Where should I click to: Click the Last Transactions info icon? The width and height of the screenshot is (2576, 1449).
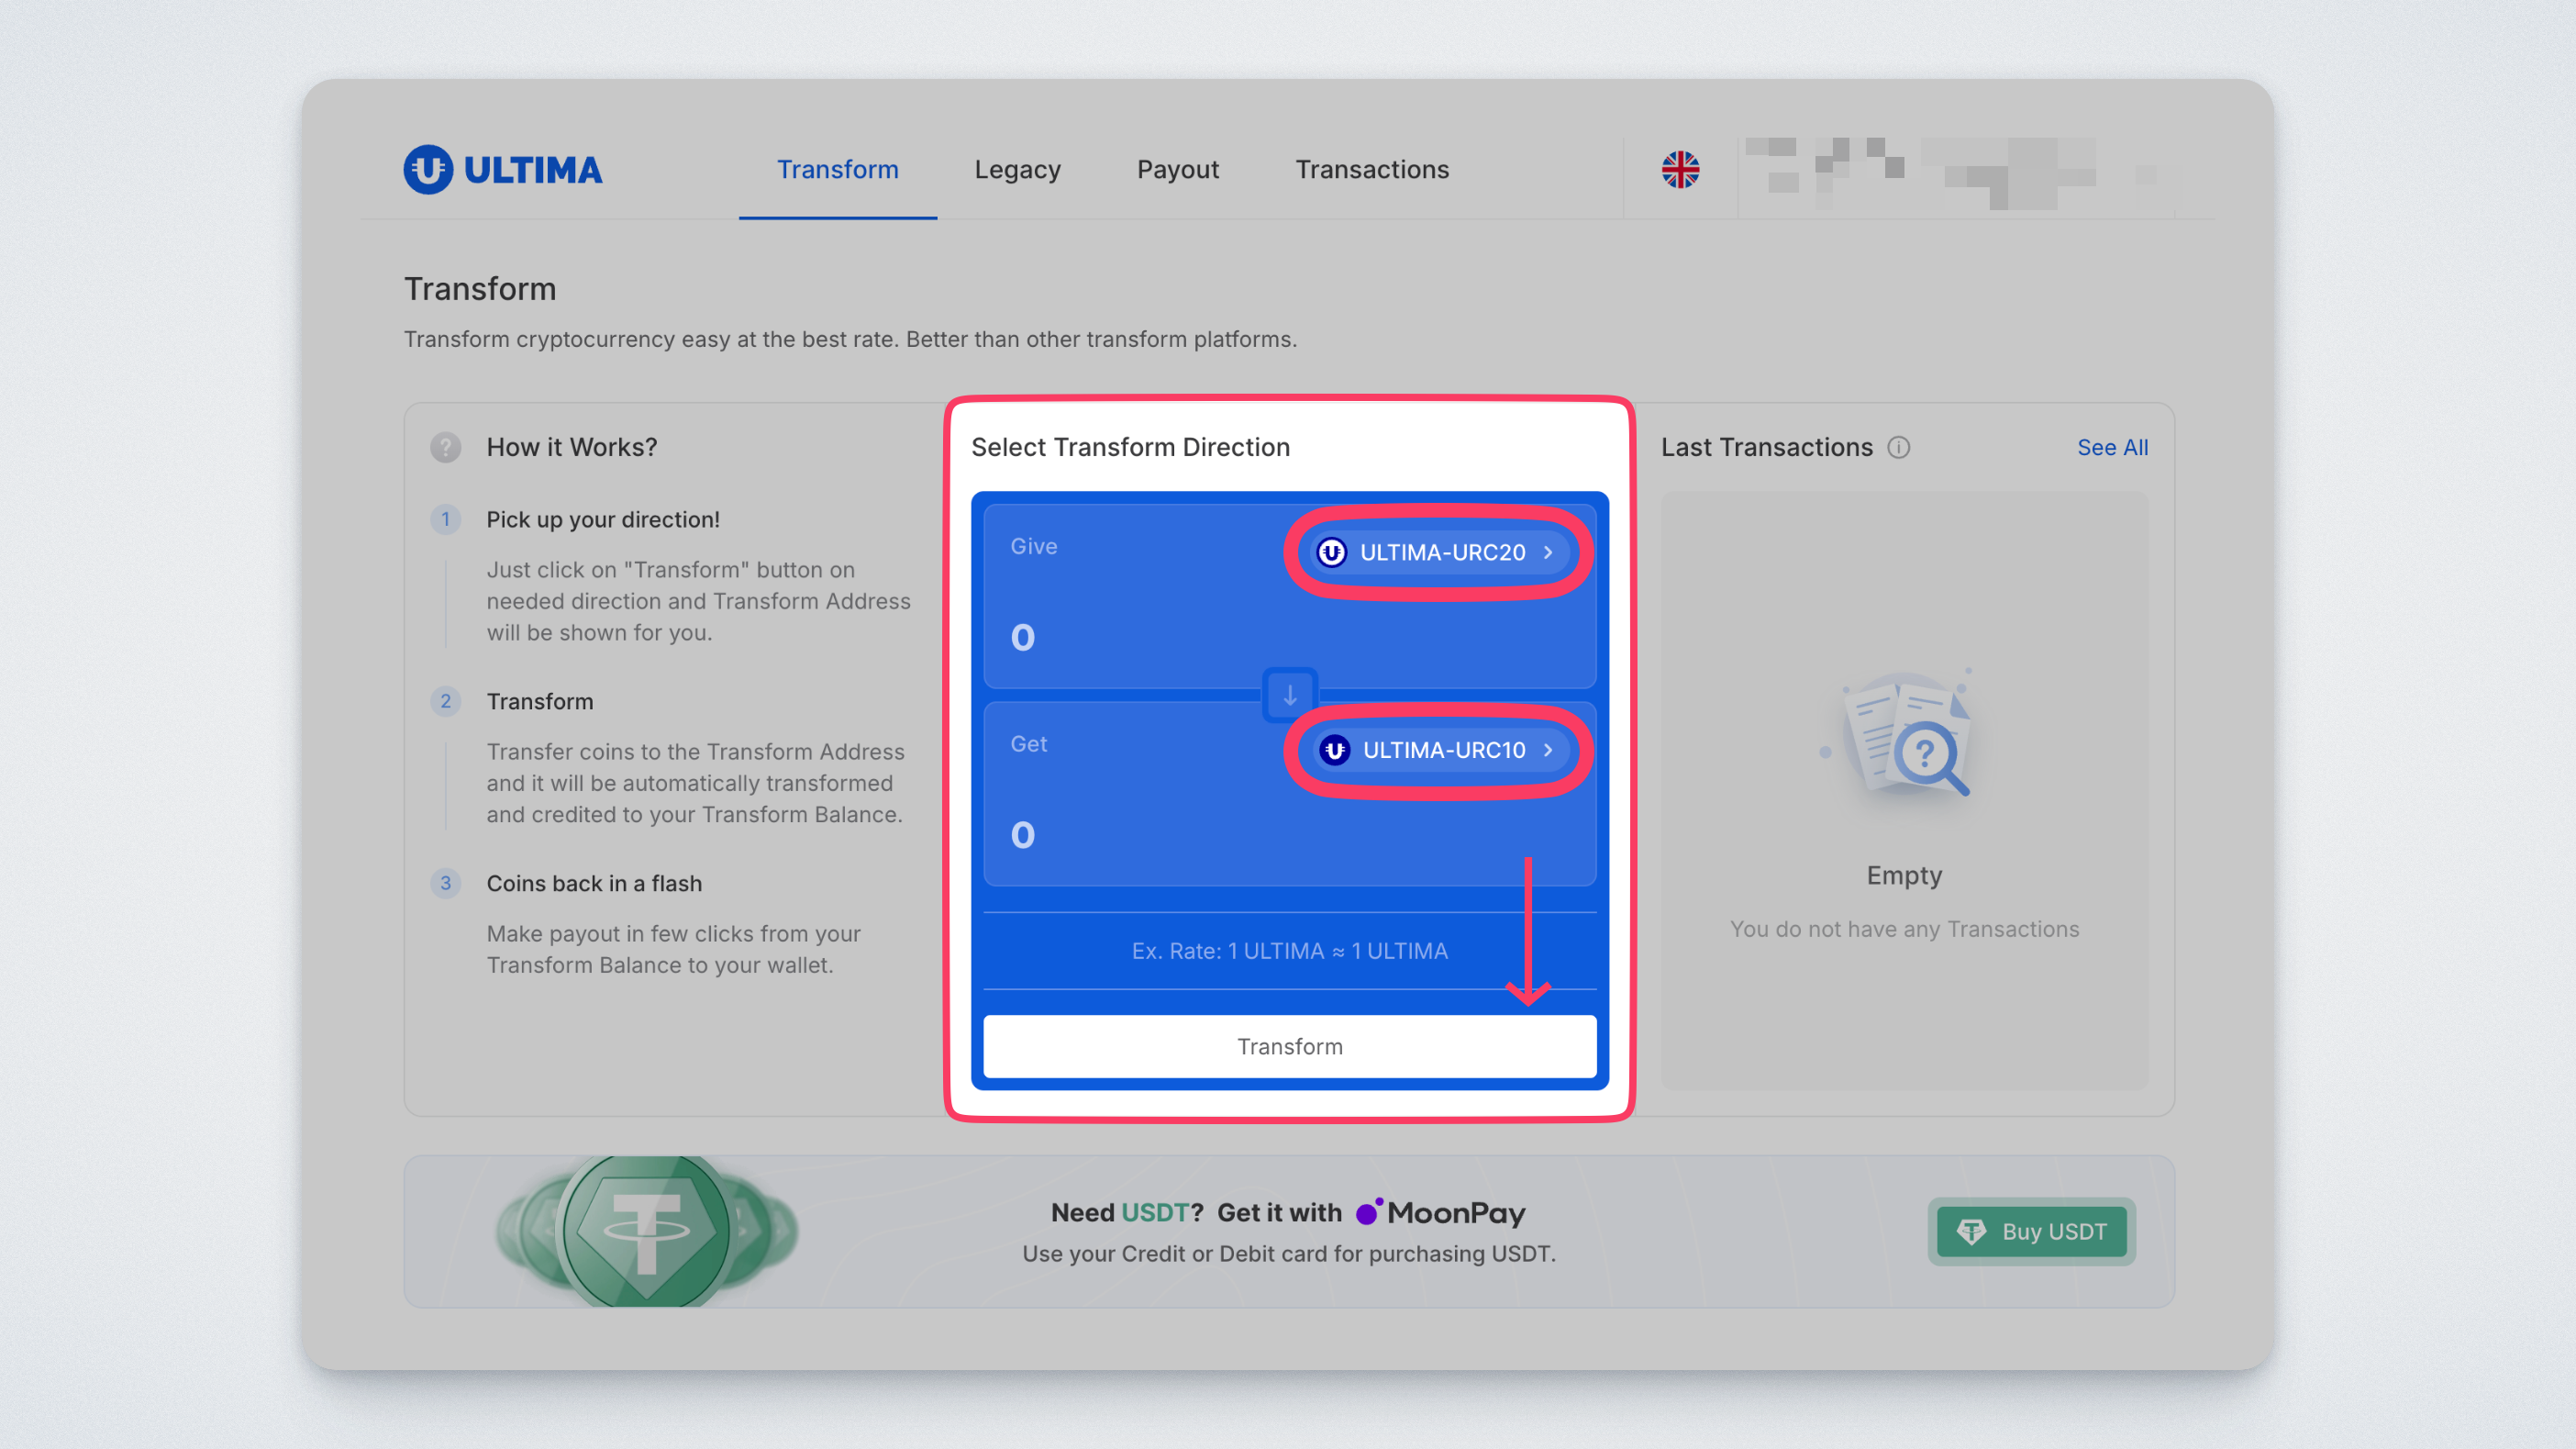(x=1898, y=447)
